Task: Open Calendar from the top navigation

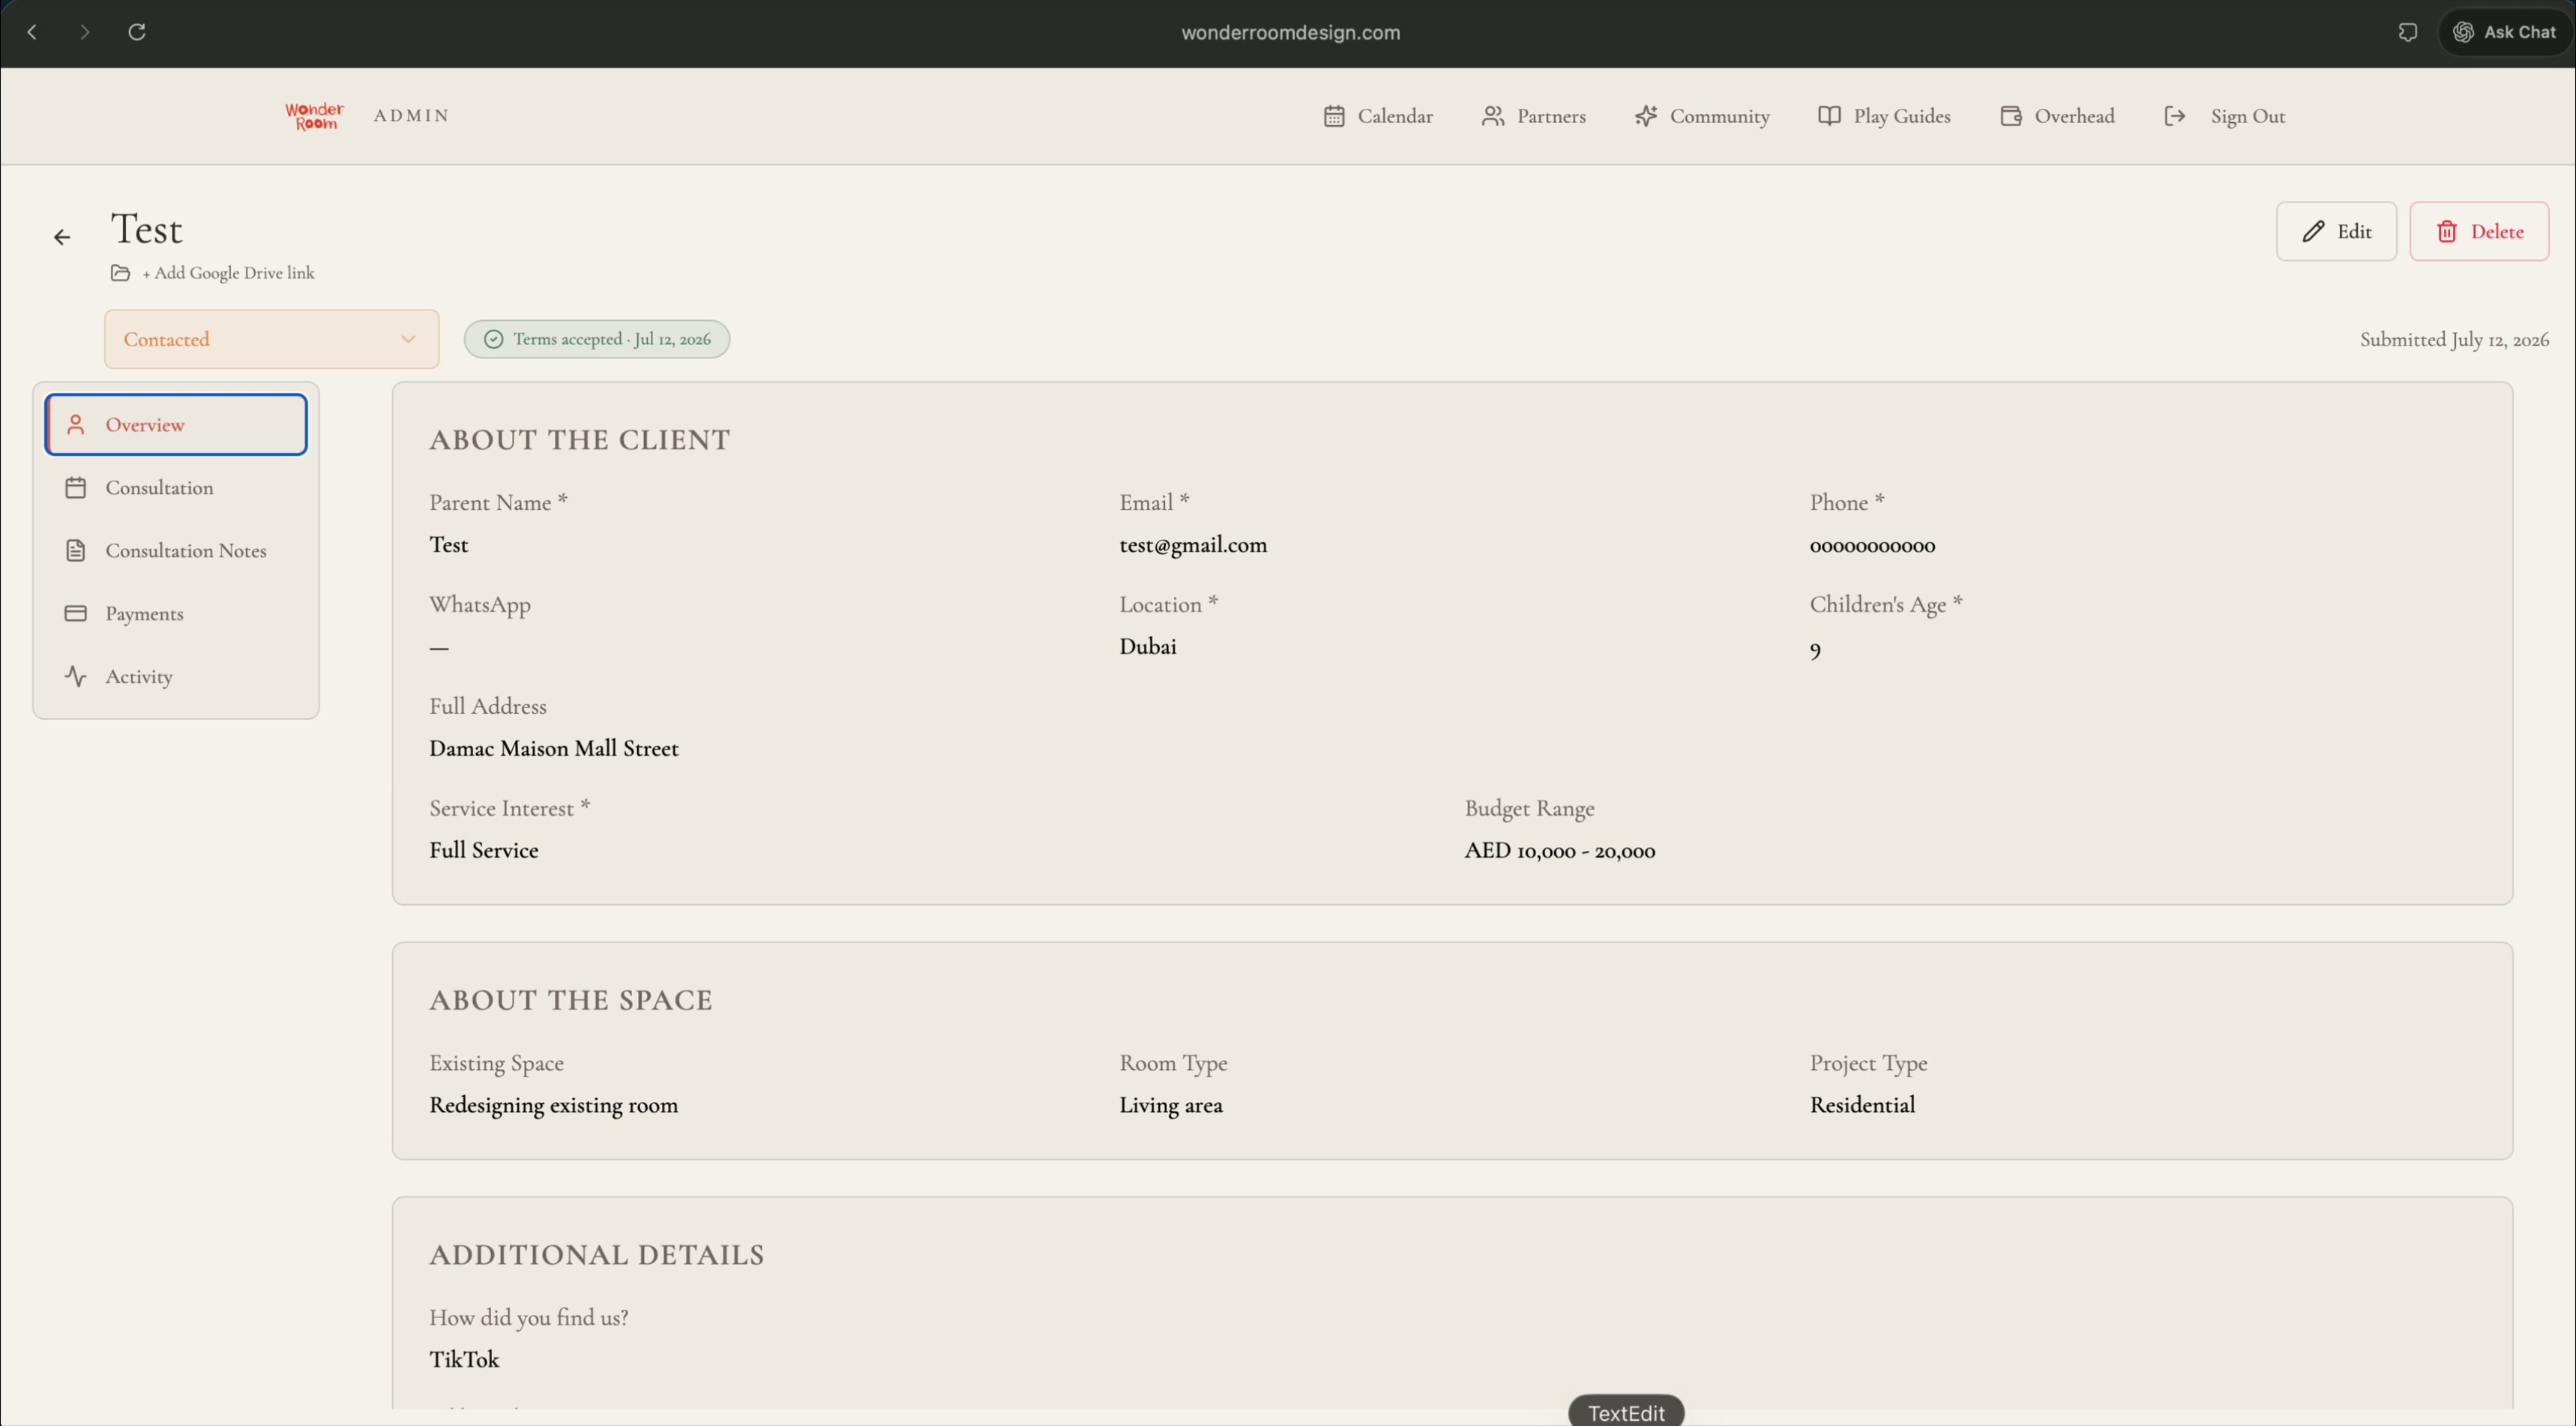Action: (1377, 116)
